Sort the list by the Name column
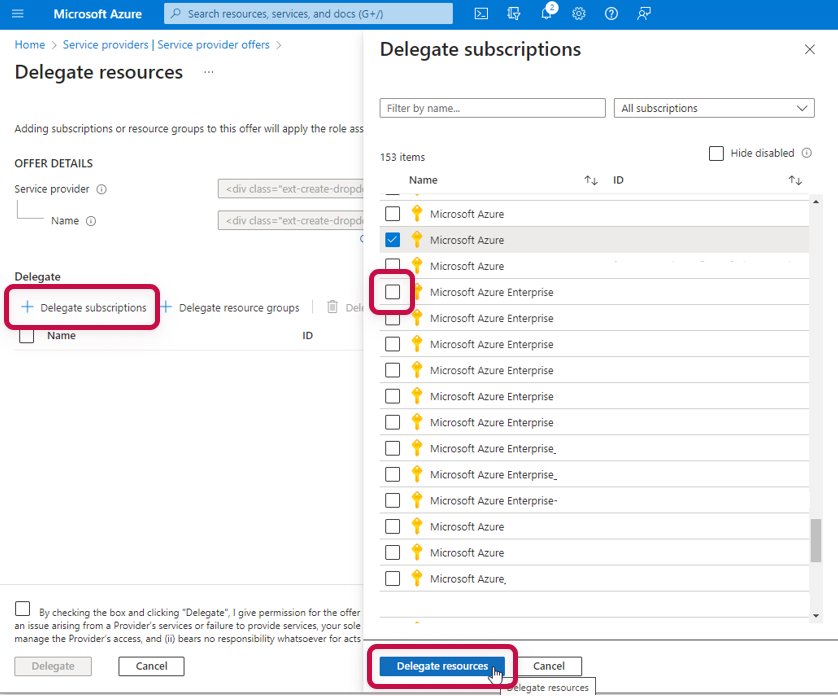The width and height of the screenshot is (838, 696). coord(590,181)
